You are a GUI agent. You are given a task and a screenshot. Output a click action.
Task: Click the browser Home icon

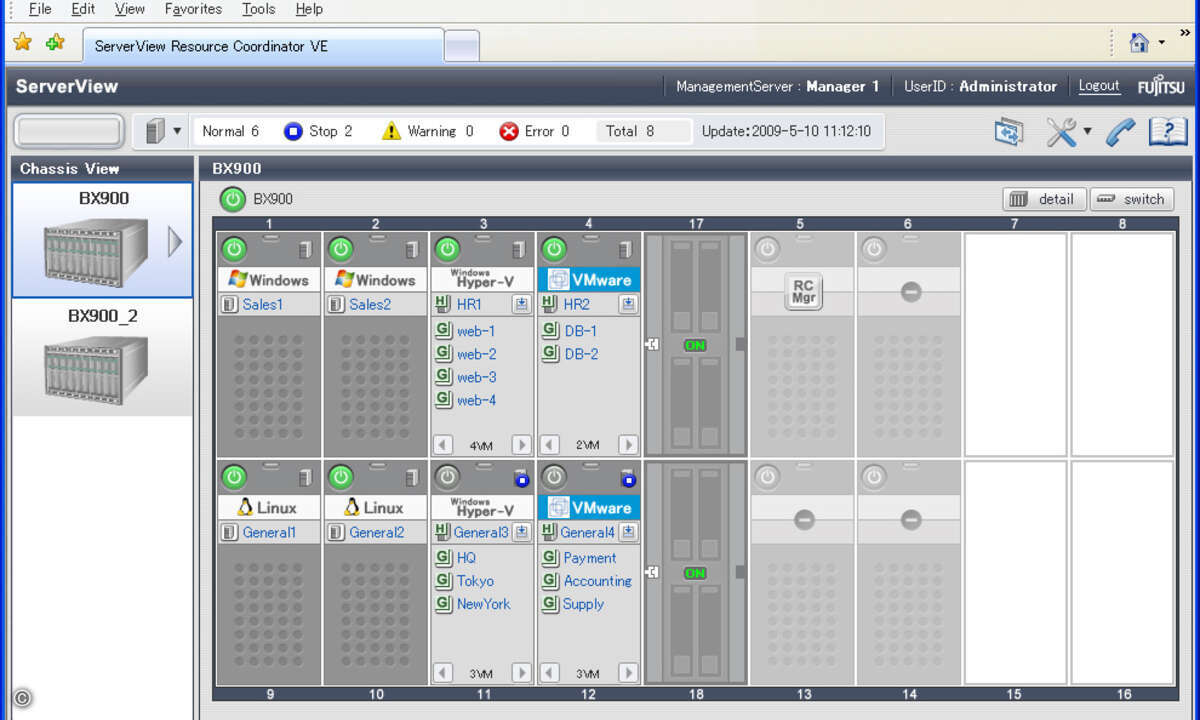coord(1138,43)
